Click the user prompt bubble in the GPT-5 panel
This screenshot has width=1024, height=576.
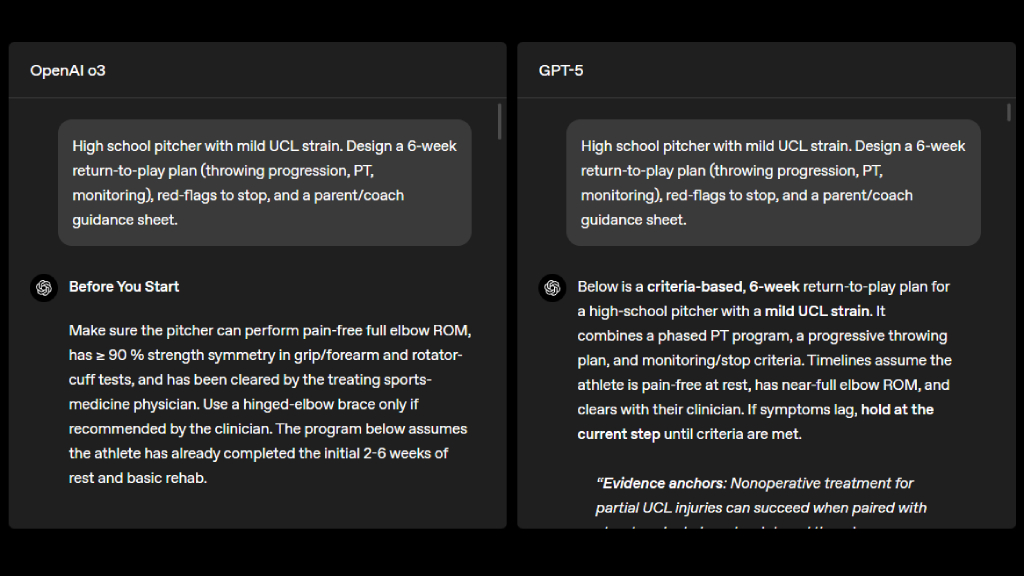(x=773, y=182)
